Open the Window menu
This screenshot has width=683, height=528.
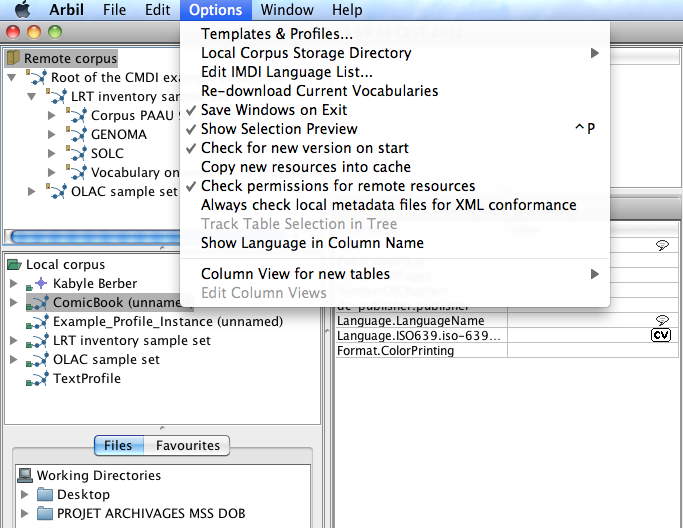287,10
